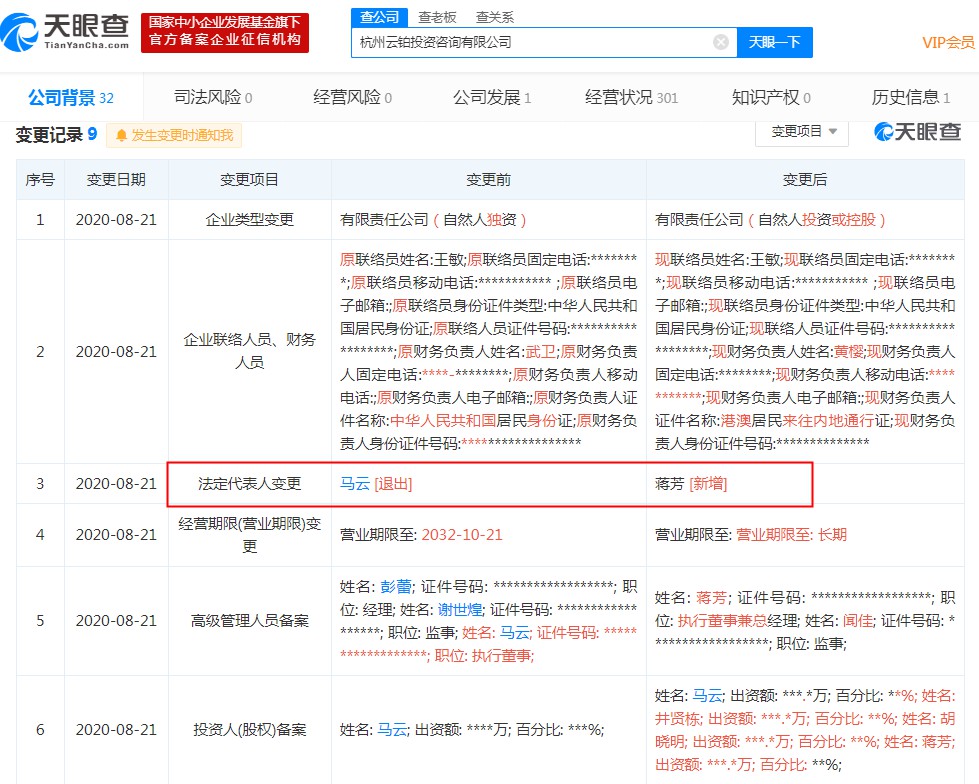Open 谢世煌 name link in row 5
This screenshot has width=979, height=784.
460,610
